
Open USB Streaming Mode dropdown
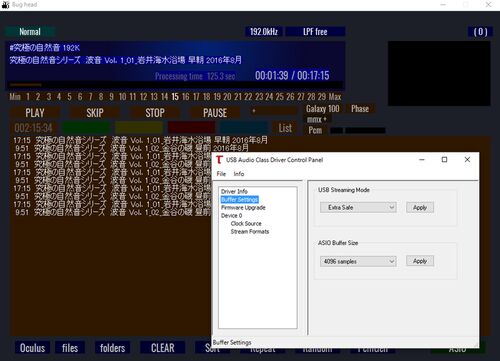[358, 207]
